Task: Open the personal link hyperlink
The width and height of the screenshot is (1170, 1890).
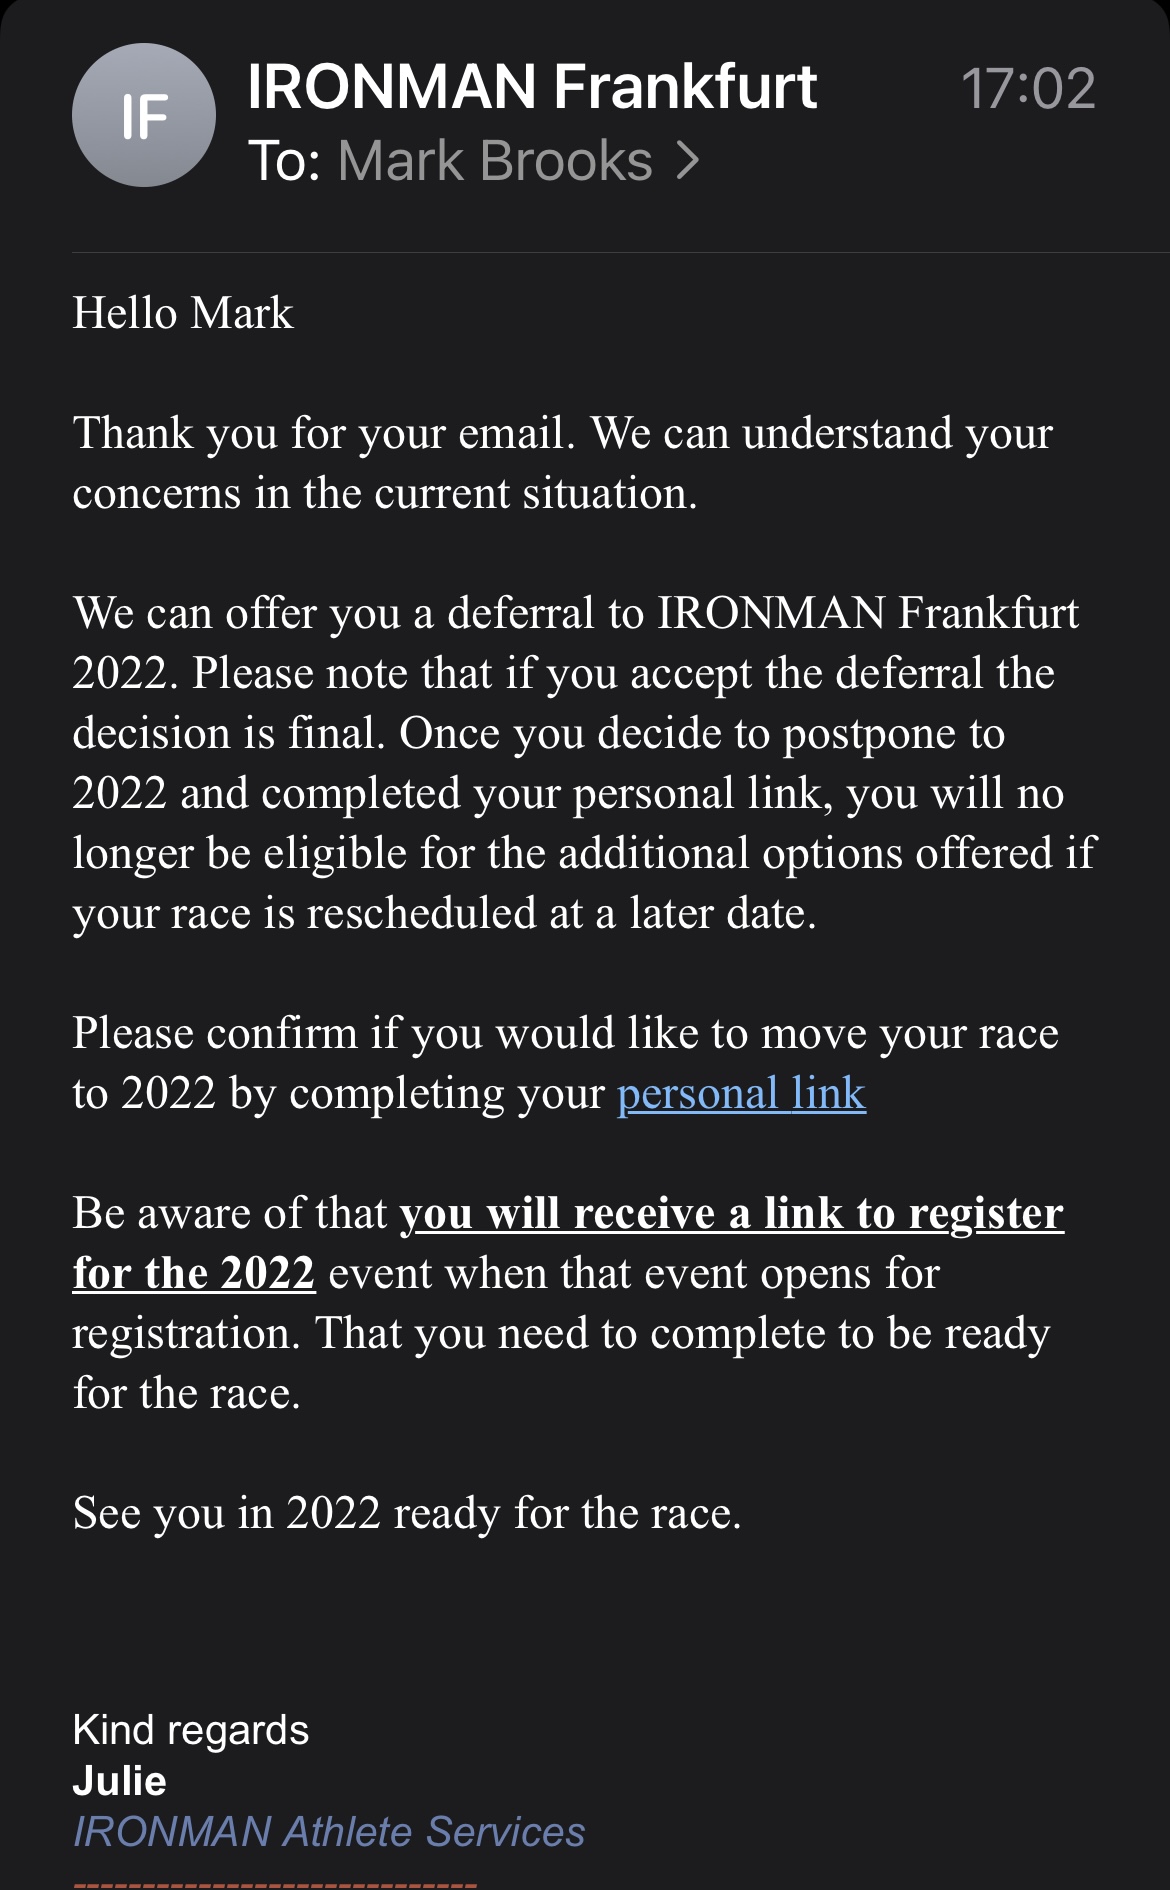Action: tap(741, 1093)
